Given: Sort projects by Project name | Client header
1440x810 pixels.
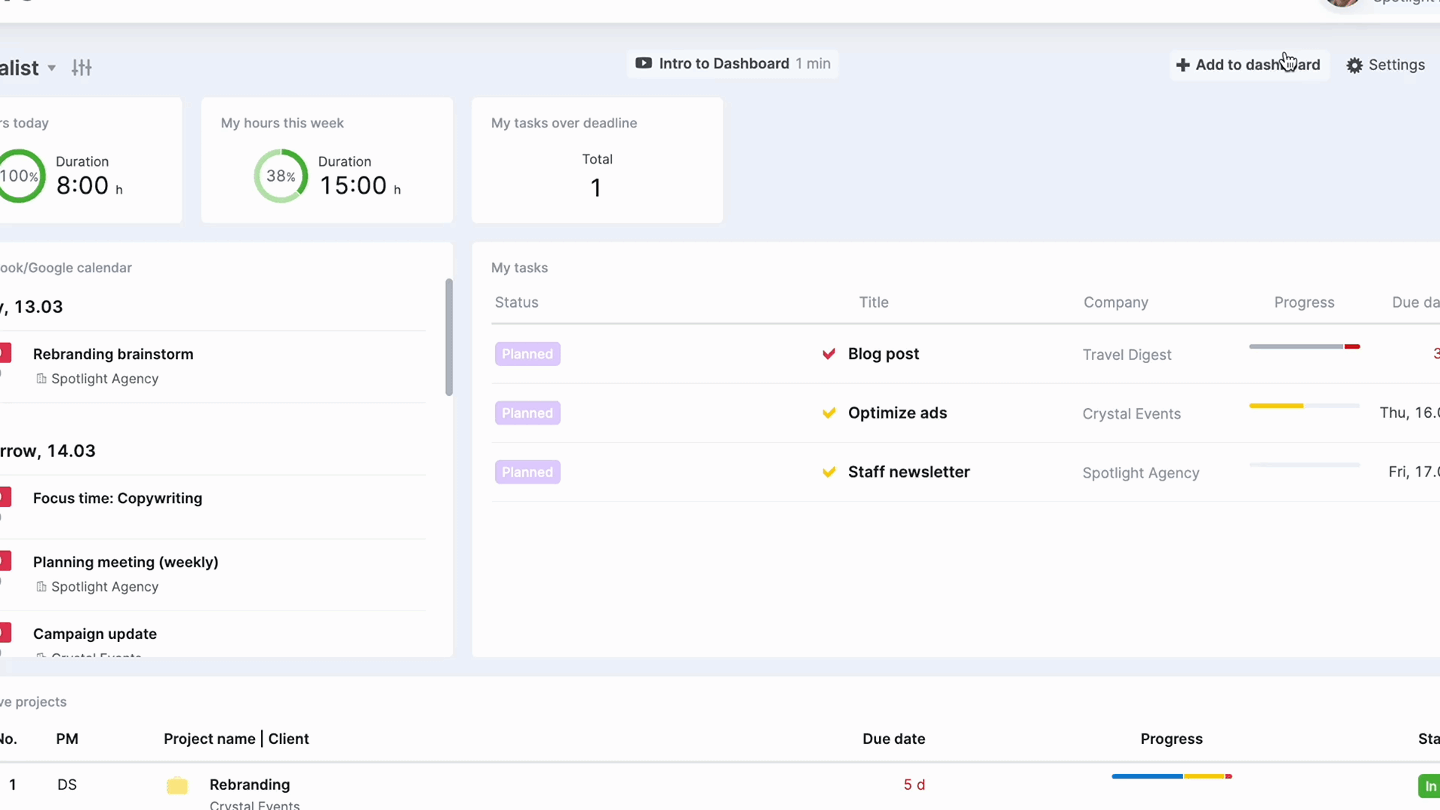Looking at the screenshot, I should (x=236, y=739).
